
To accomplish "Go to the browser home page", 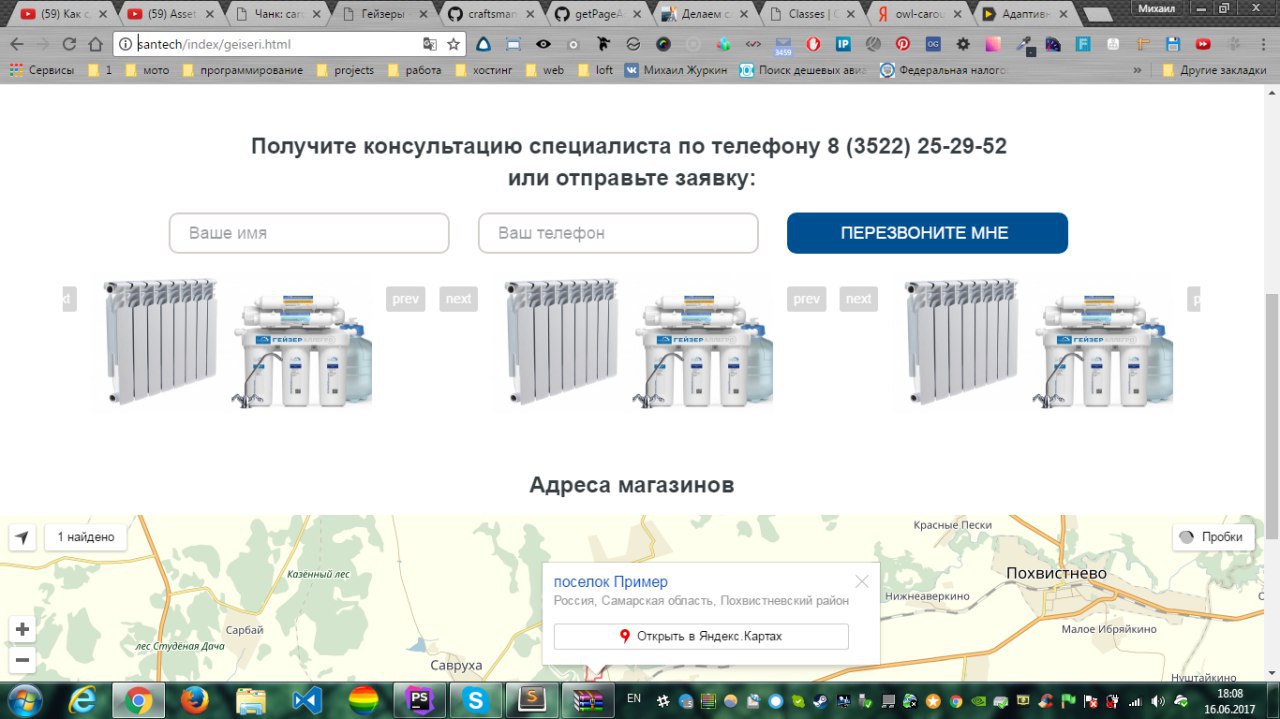I will 95,44.
